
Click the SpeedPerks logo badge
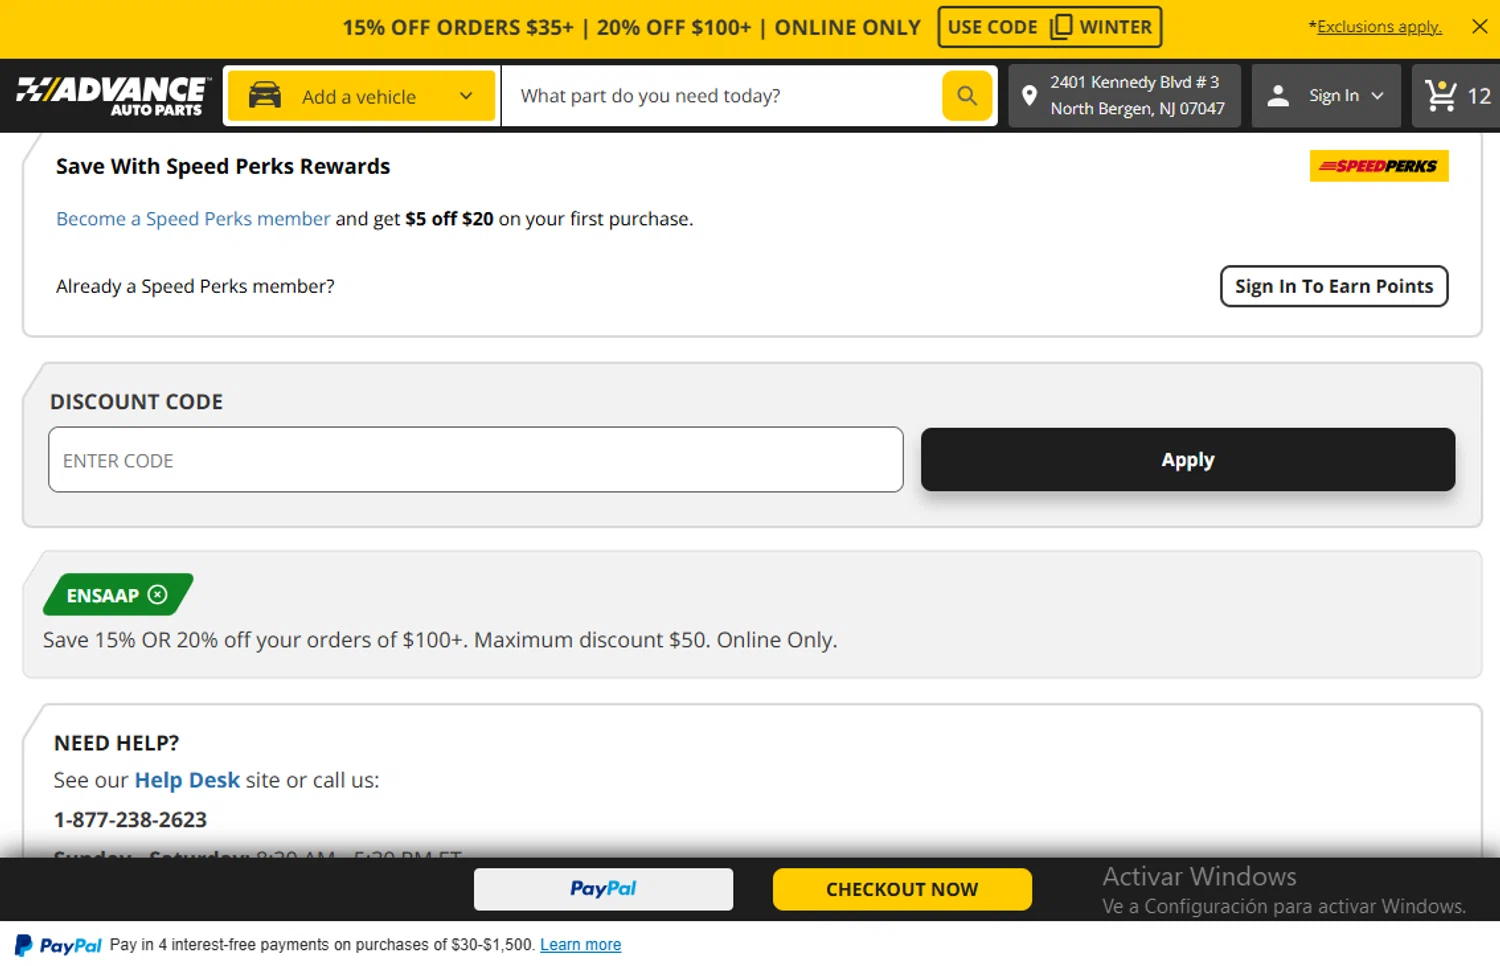(1378, 166)
